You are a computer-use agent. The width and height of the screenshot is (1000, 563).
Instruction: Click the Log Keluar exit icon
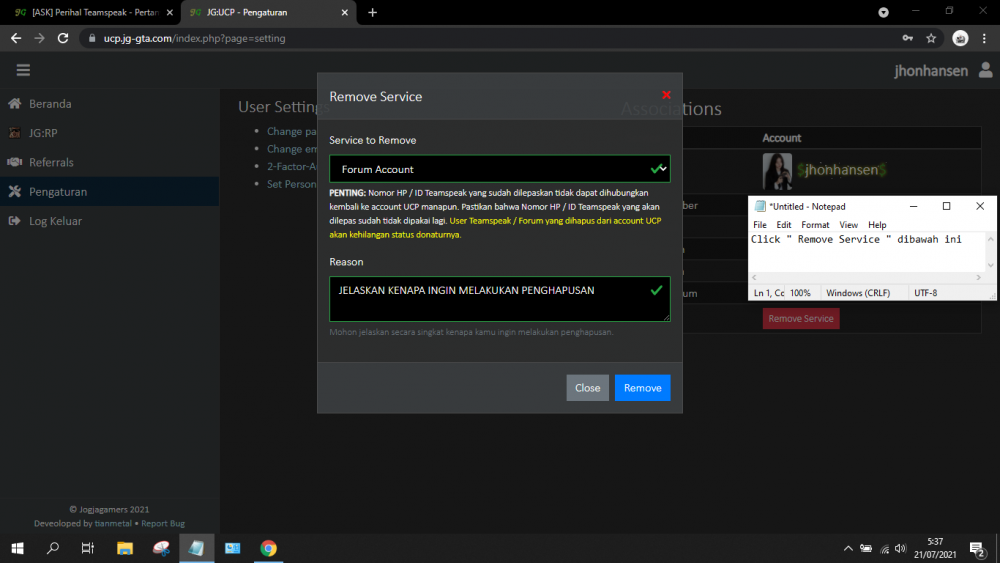pos(15,221)
